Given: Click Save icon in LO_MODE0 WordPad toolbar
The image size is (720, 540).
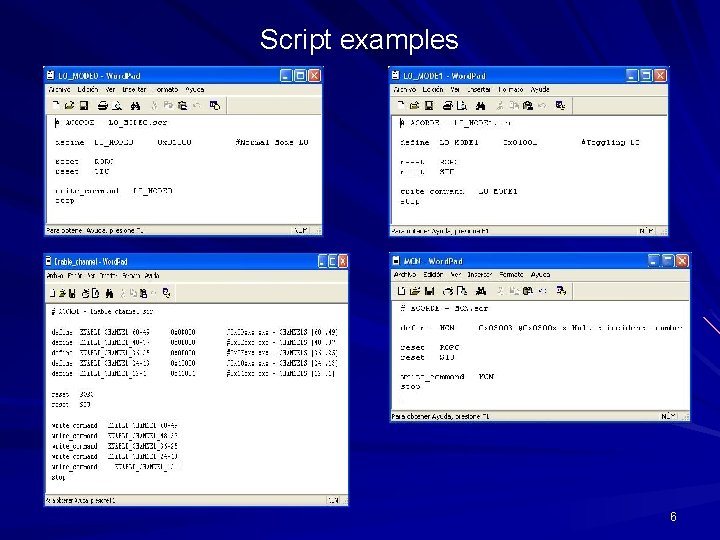Looking at the screenshot, I should click(x=84, y=106).
